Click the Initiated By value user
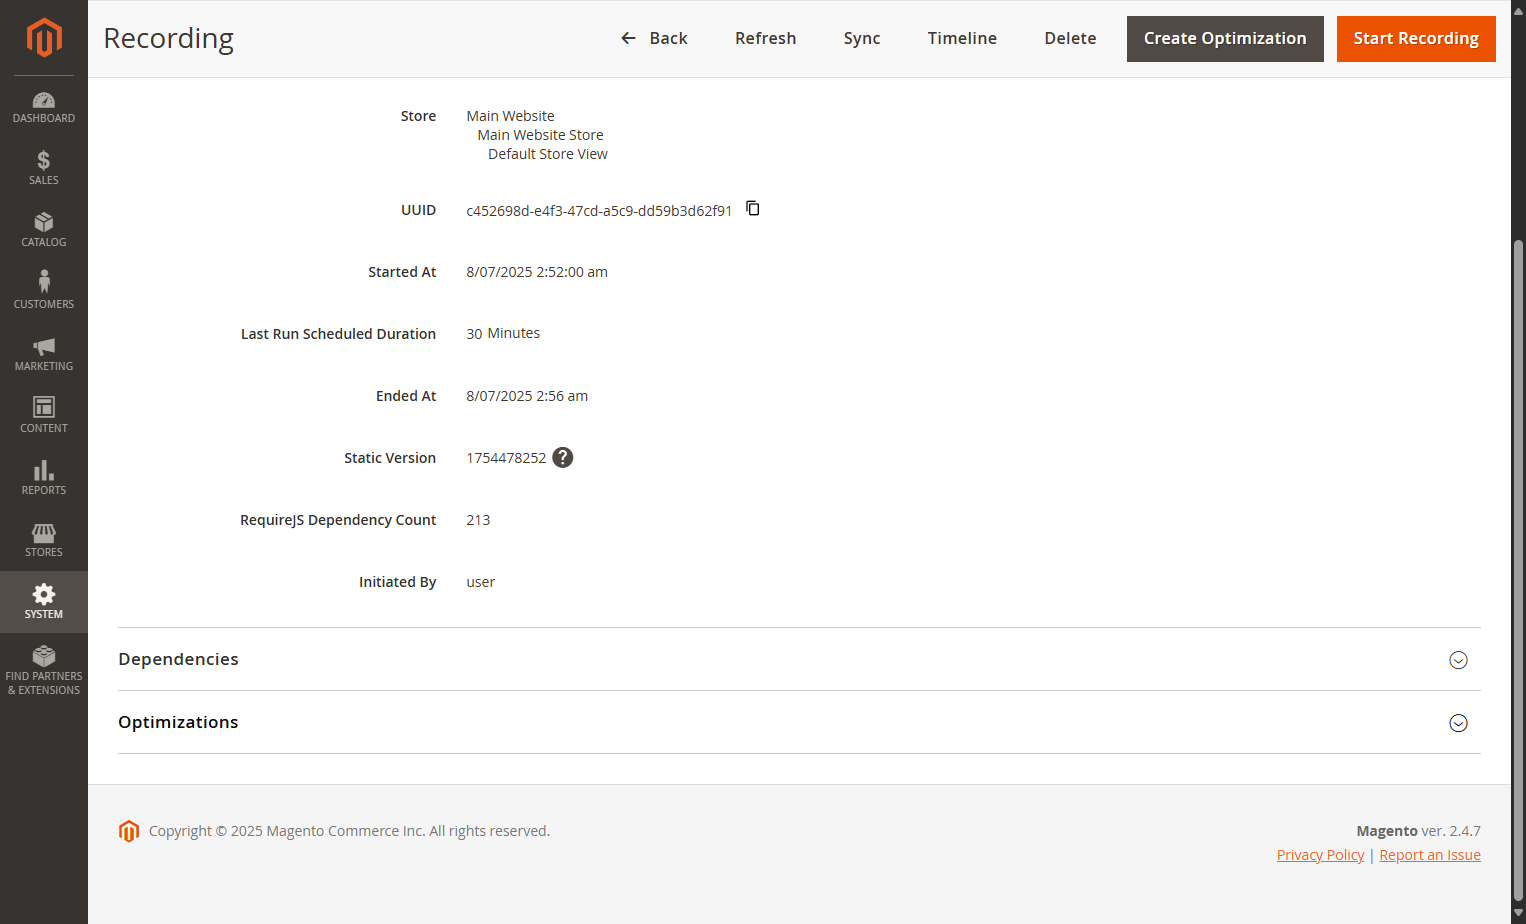 [481, 582]
